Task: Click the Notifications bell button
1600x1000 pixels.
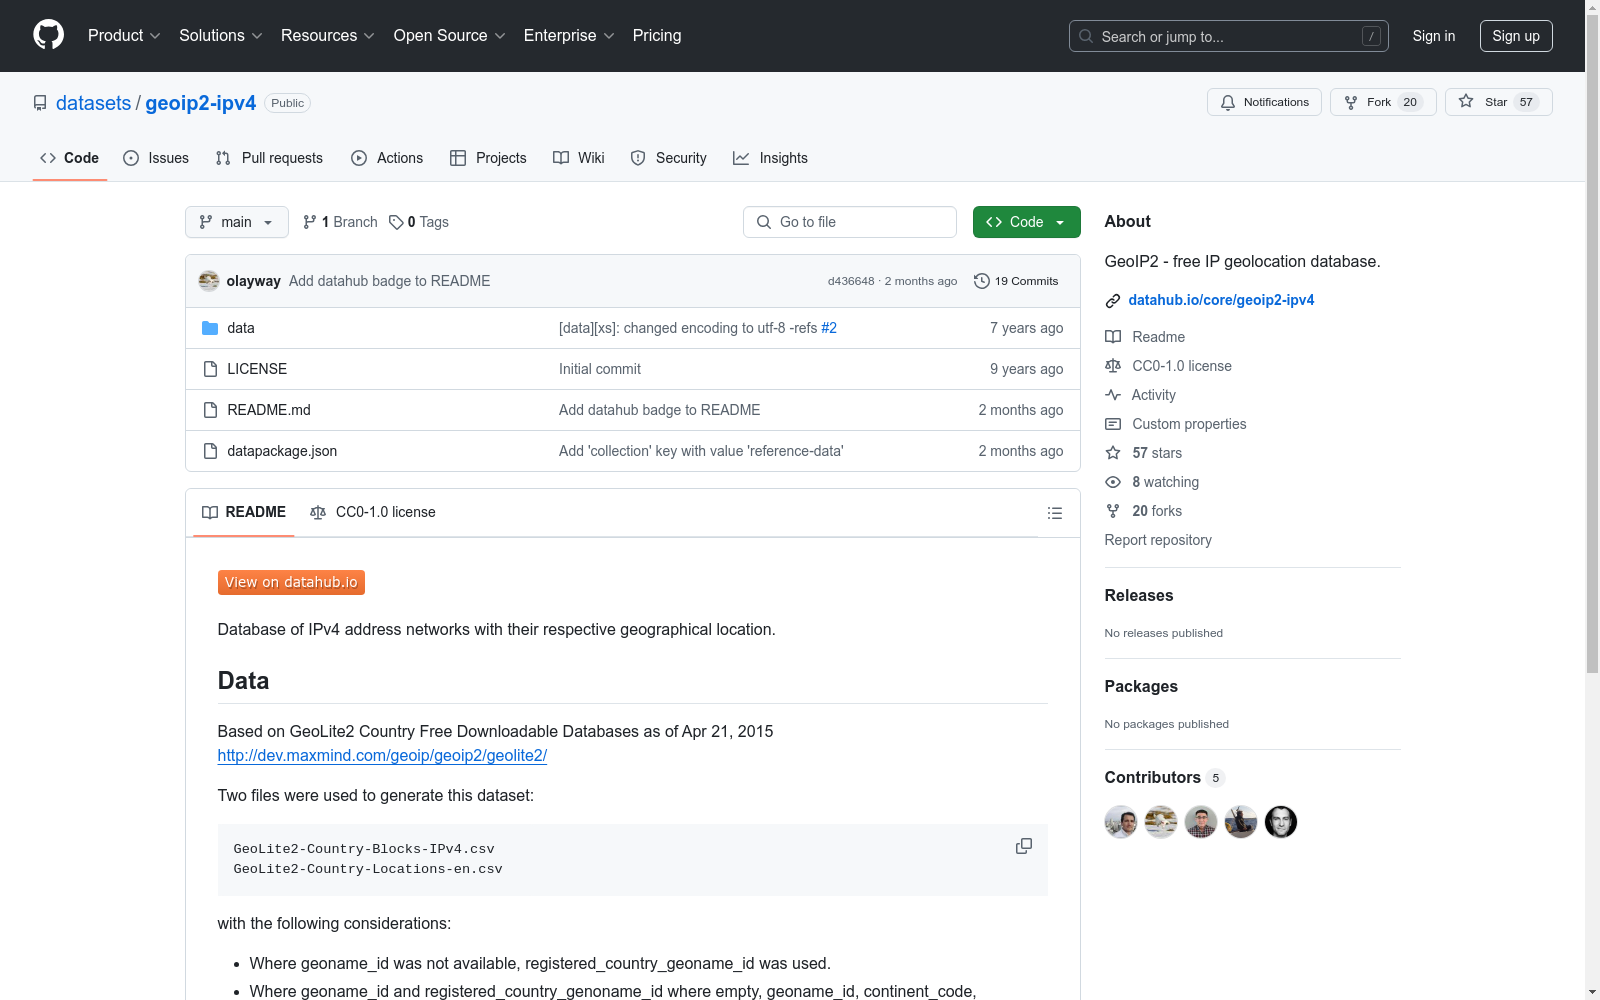Action: tap(1264, 102)
